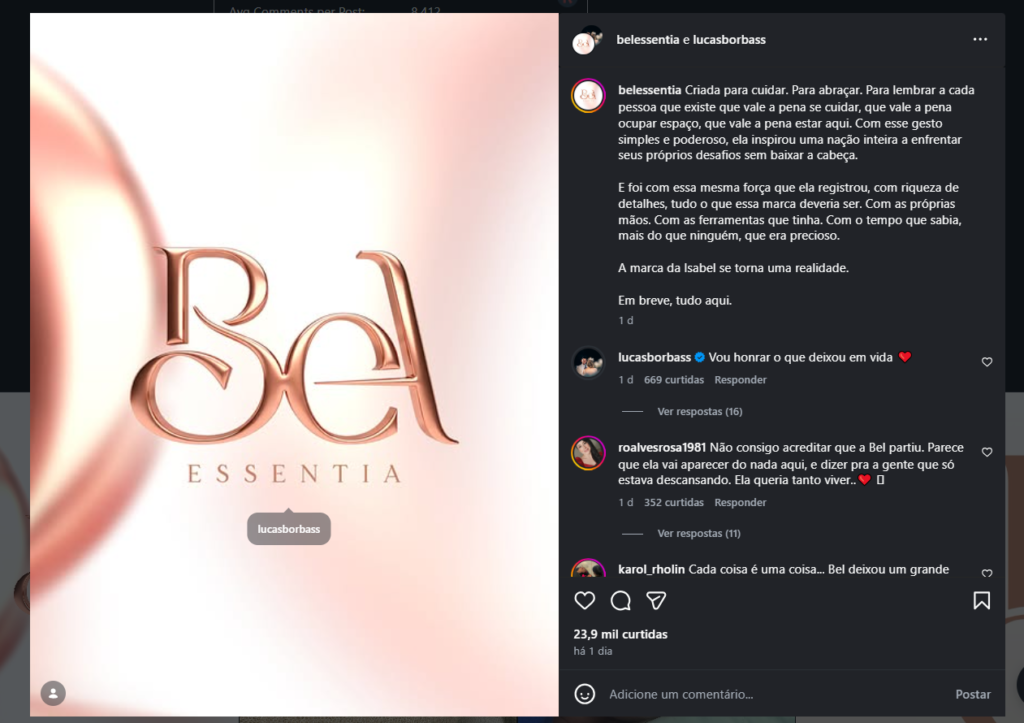Screen dimensions: 1024x723
Task: Open the three-dot more options menu
Action: click(980, 39)
